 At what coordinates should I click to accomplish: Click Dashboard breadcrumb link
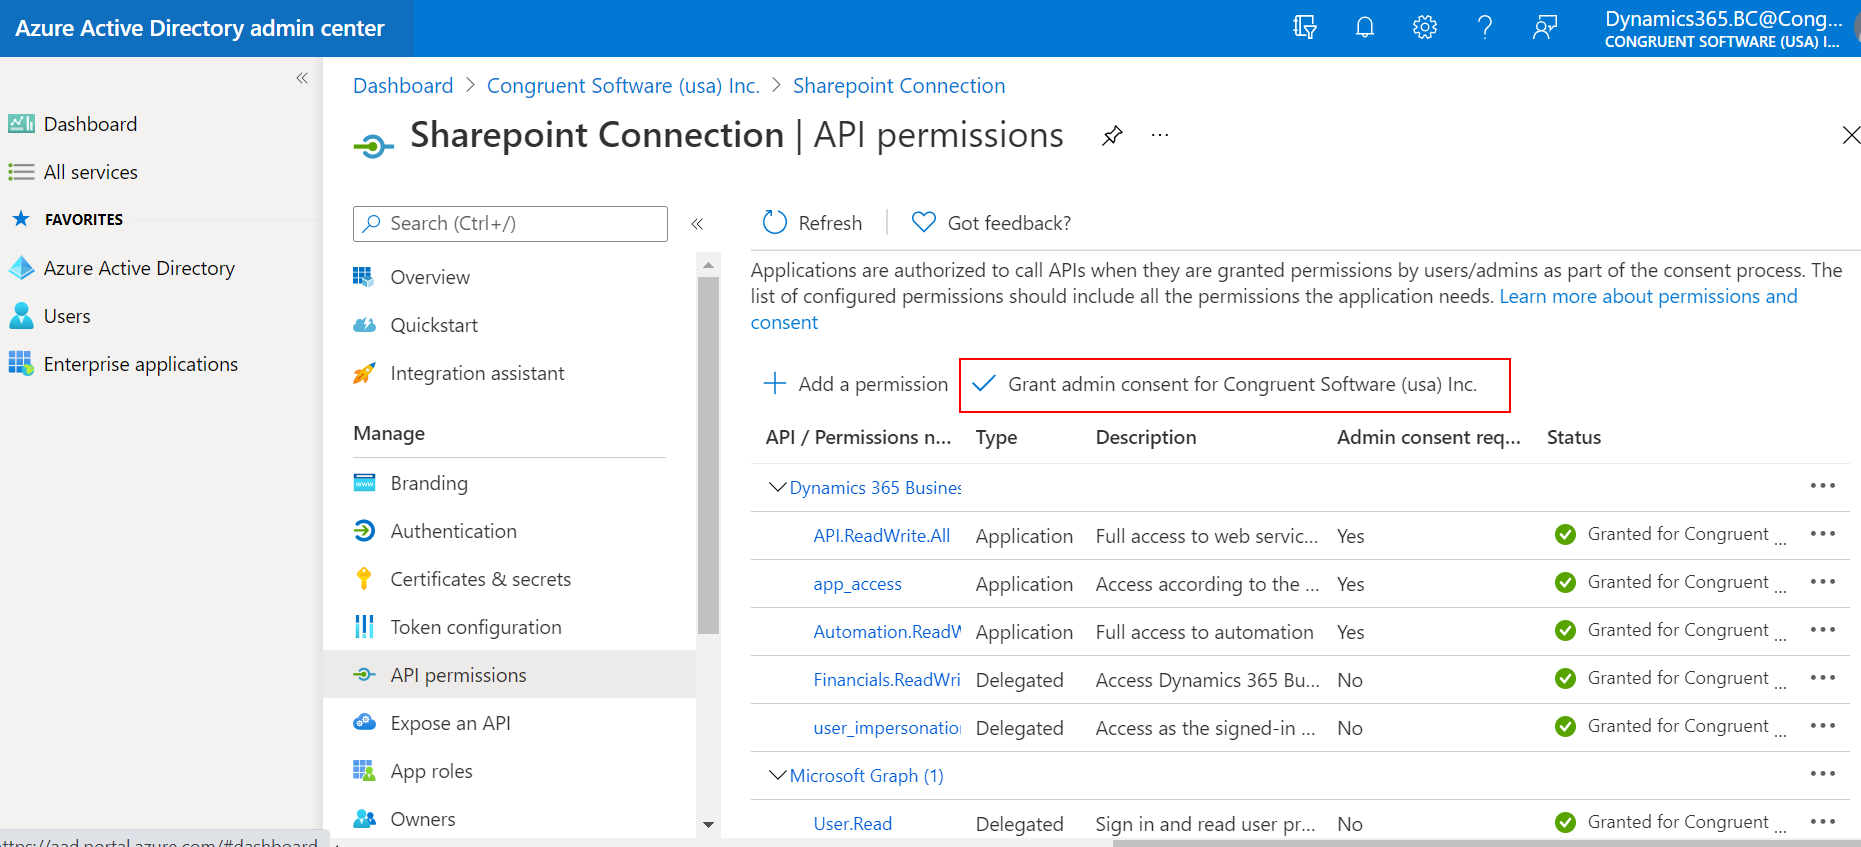(403, 86)
